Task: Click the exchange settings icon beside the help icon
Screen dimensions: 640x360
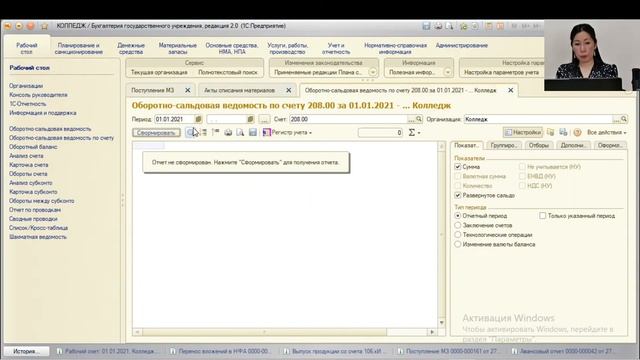Action: (x=563, y=132)
